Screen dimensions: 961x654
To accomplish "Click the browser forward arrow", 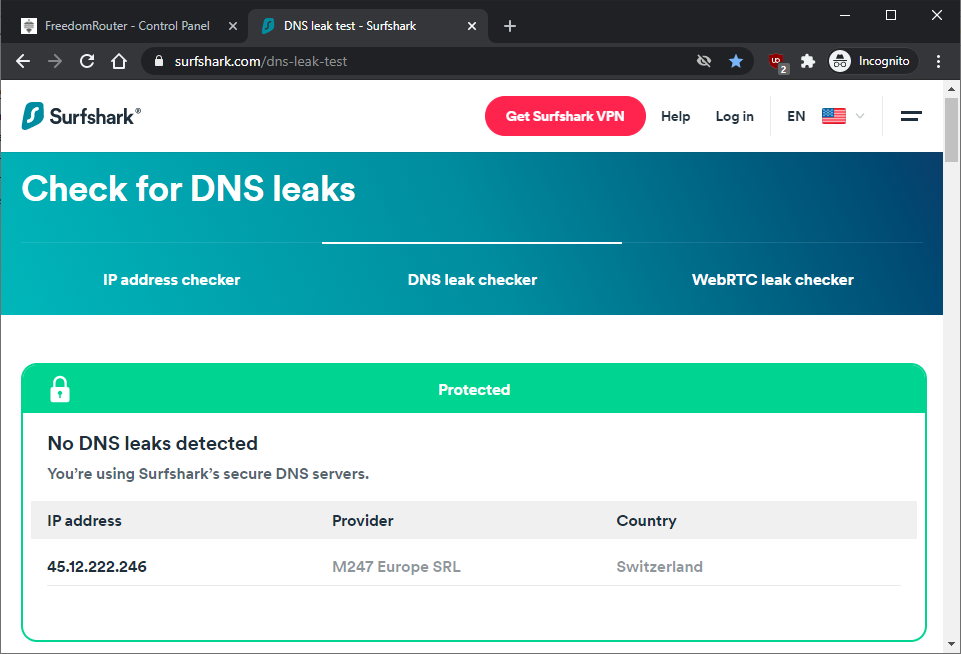I will [55, 61].
